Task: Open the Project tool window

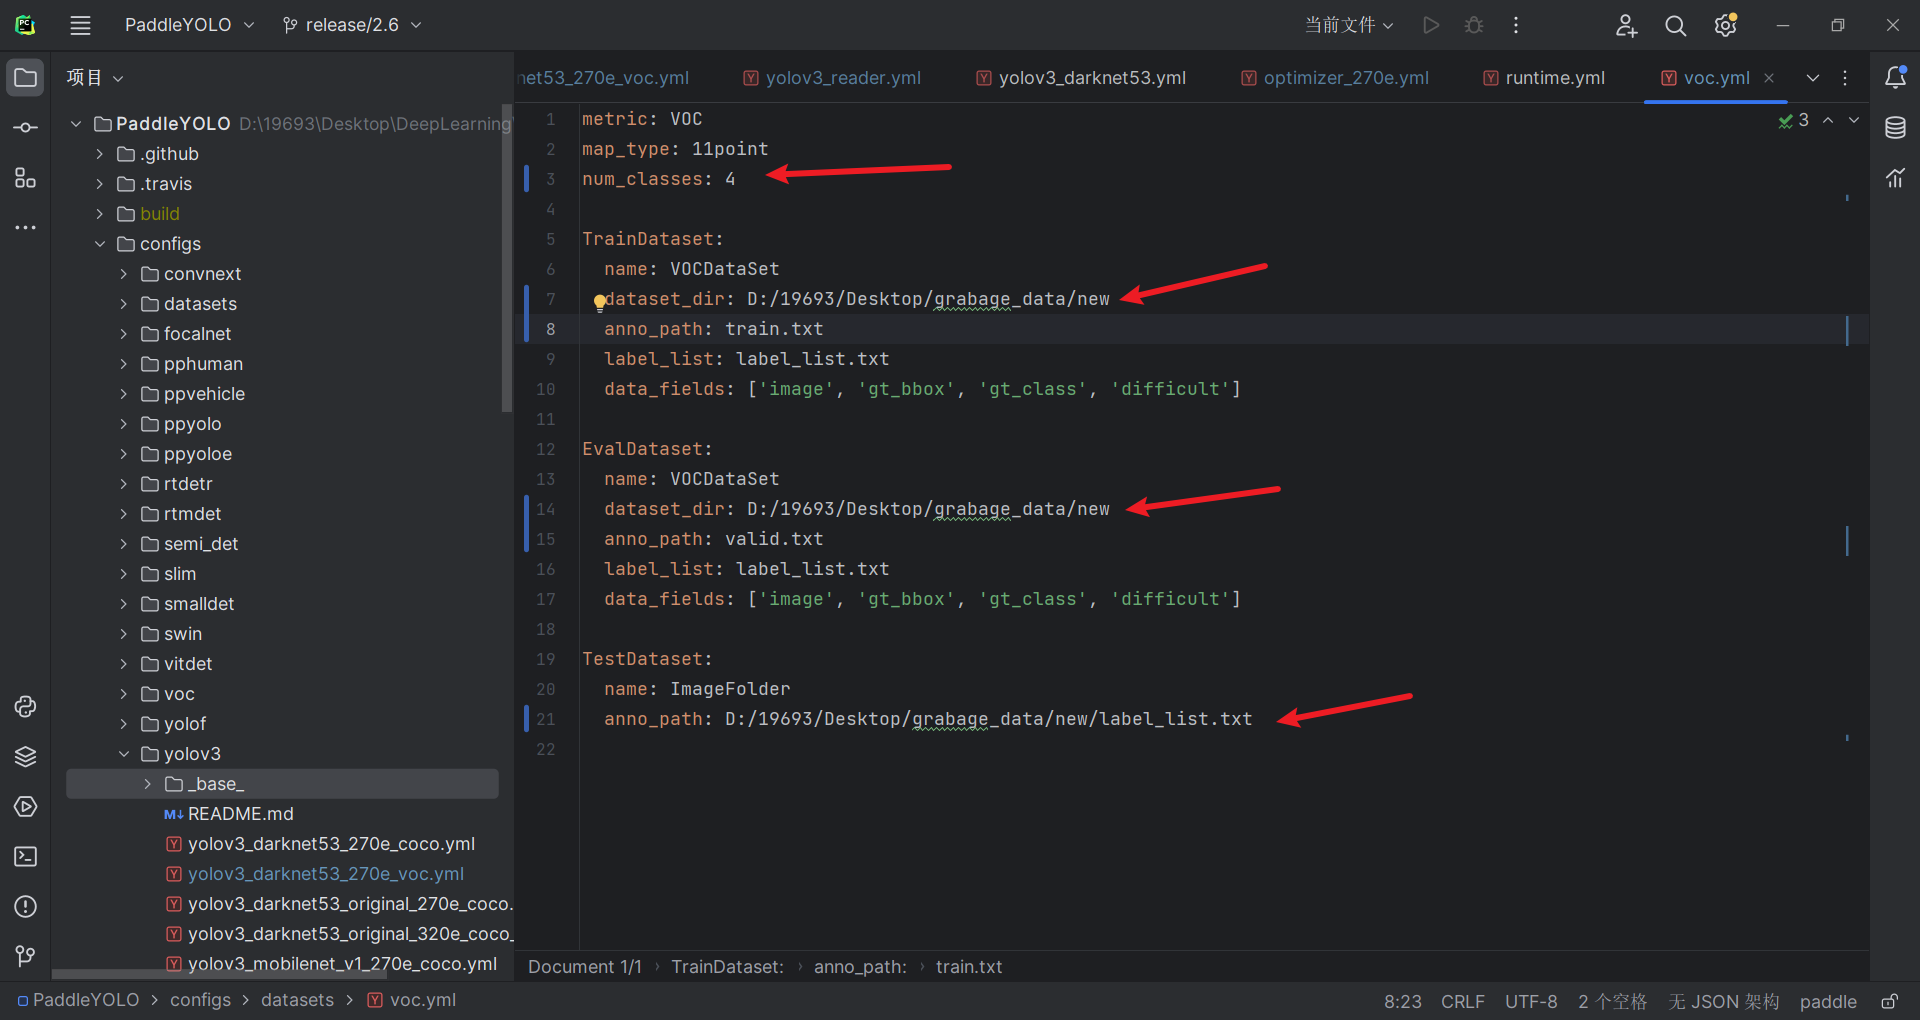Action: [x=25, y=78]
